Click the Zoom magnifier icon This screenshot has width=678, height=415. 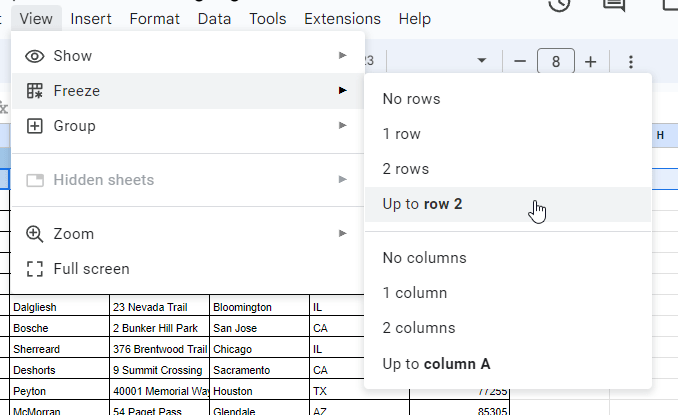coord(35,234)
